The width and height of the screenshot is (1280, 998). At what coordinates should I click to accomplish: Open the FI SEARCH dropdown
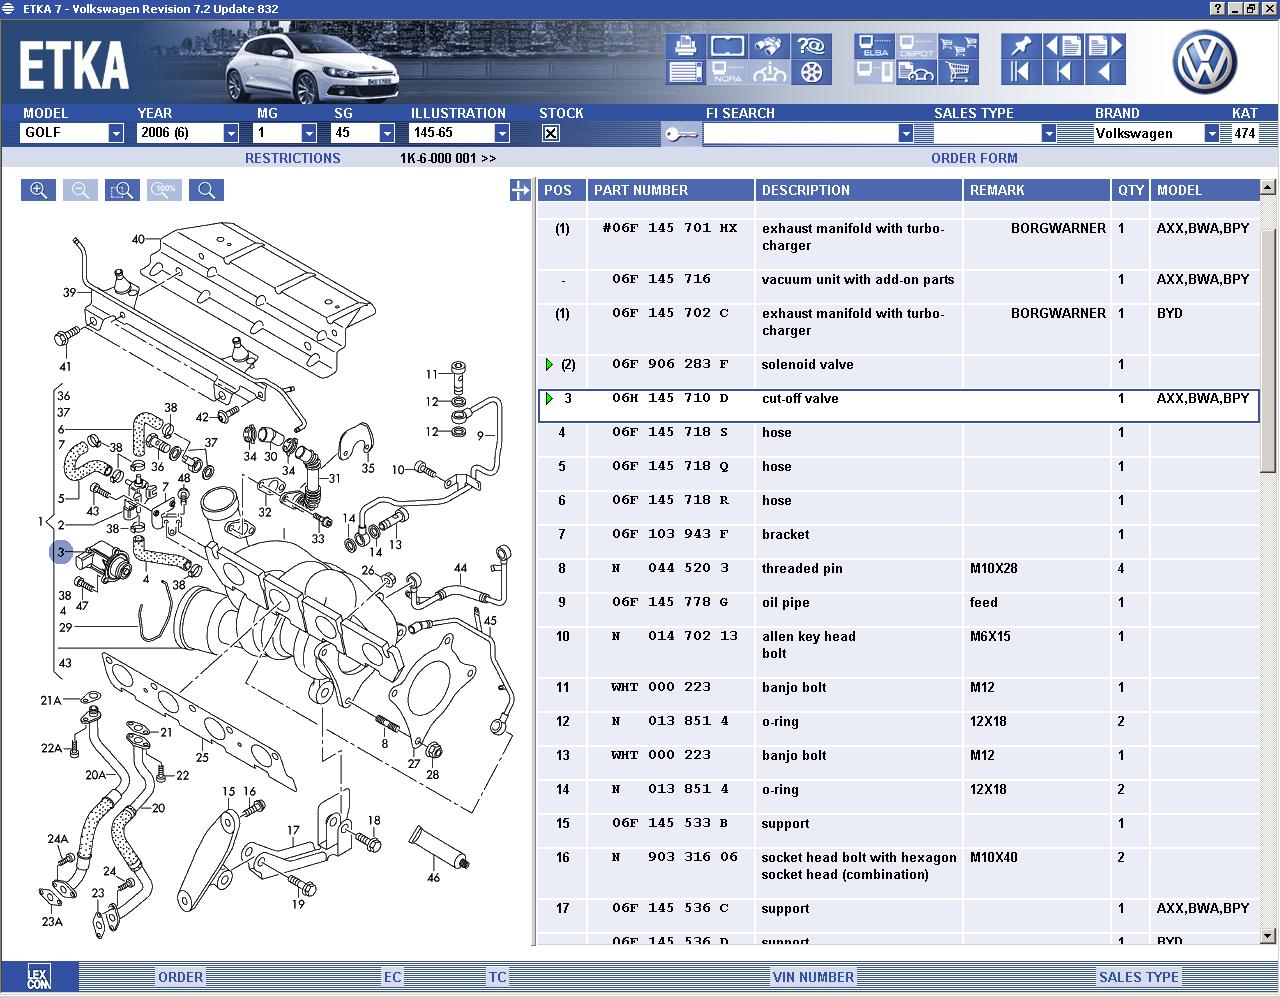(x=906, y=133)
